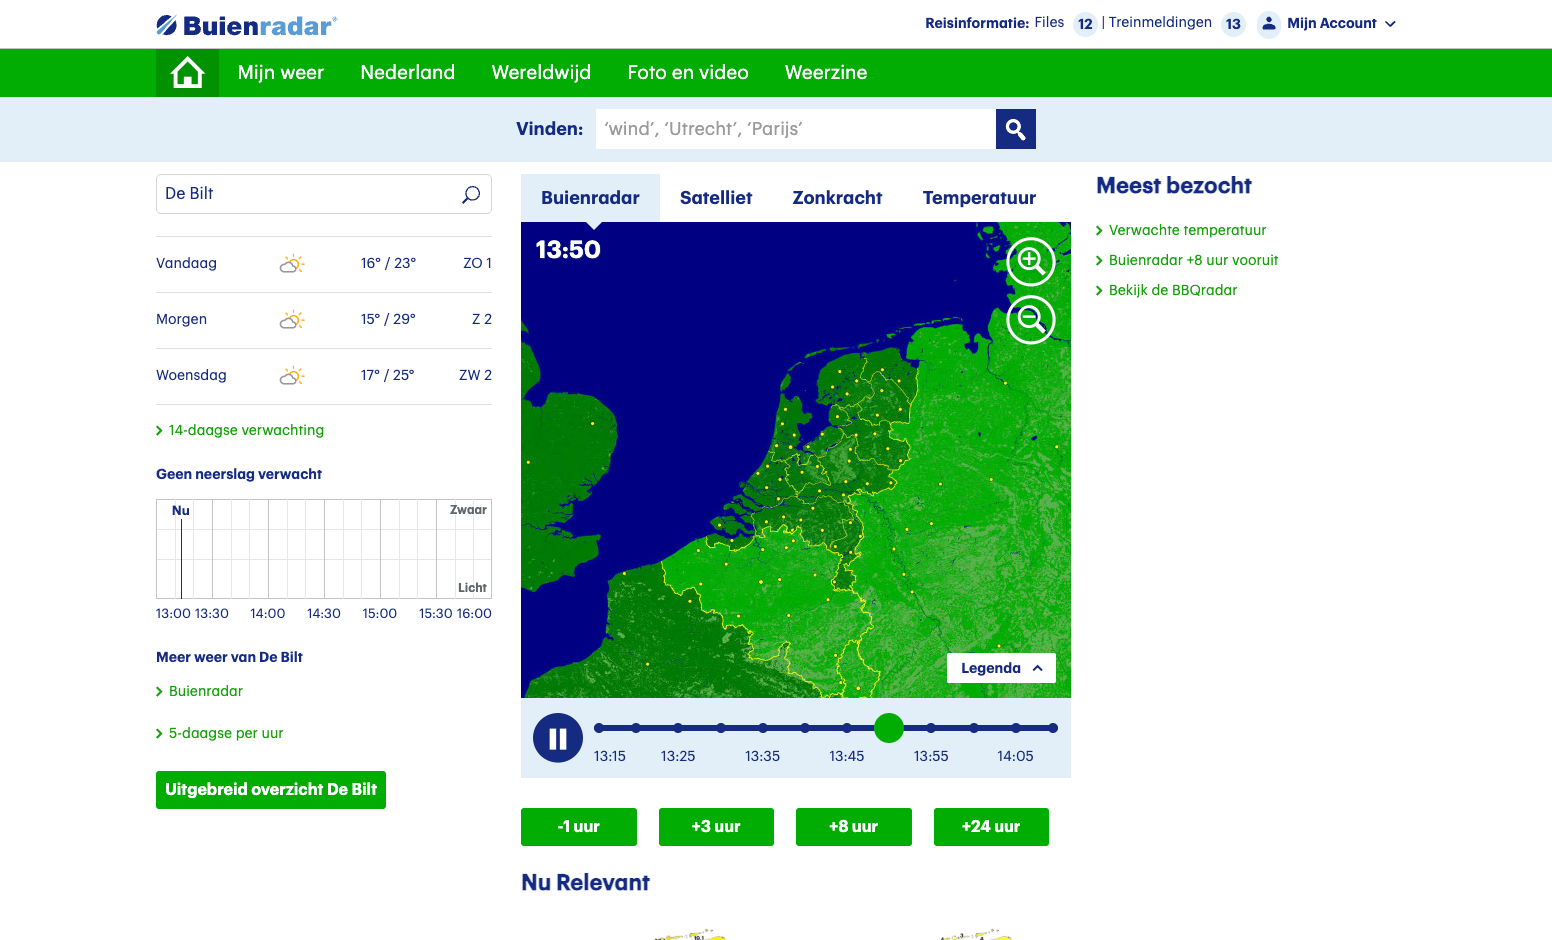Click the Vandaag weather icon
1552x940 pixels.
pos(292,264)
